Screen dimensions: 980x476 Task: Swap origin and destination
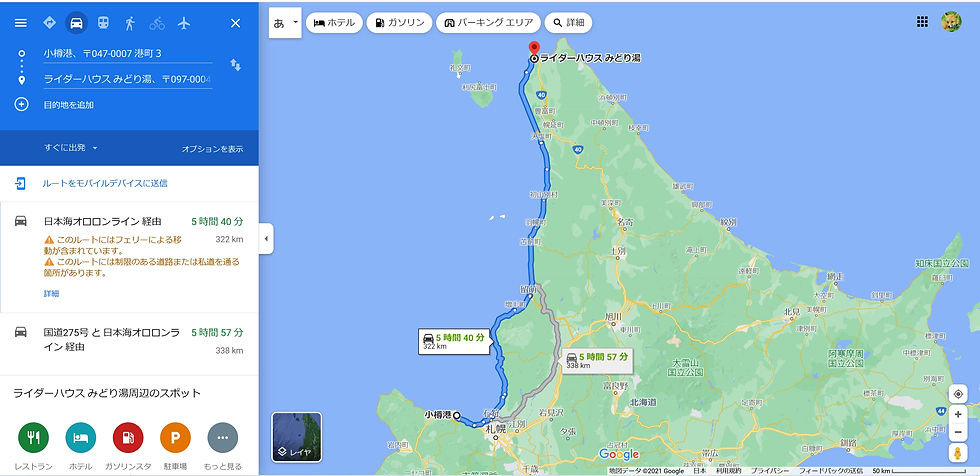(x=236, y=64)
